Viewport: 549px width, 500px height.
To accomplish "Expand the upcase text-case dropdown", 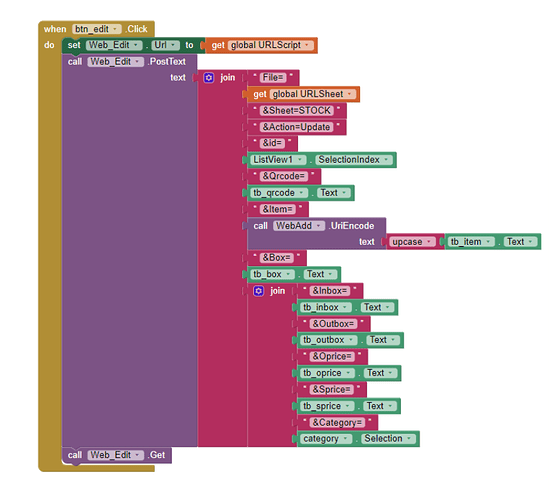I will [412, 242].
